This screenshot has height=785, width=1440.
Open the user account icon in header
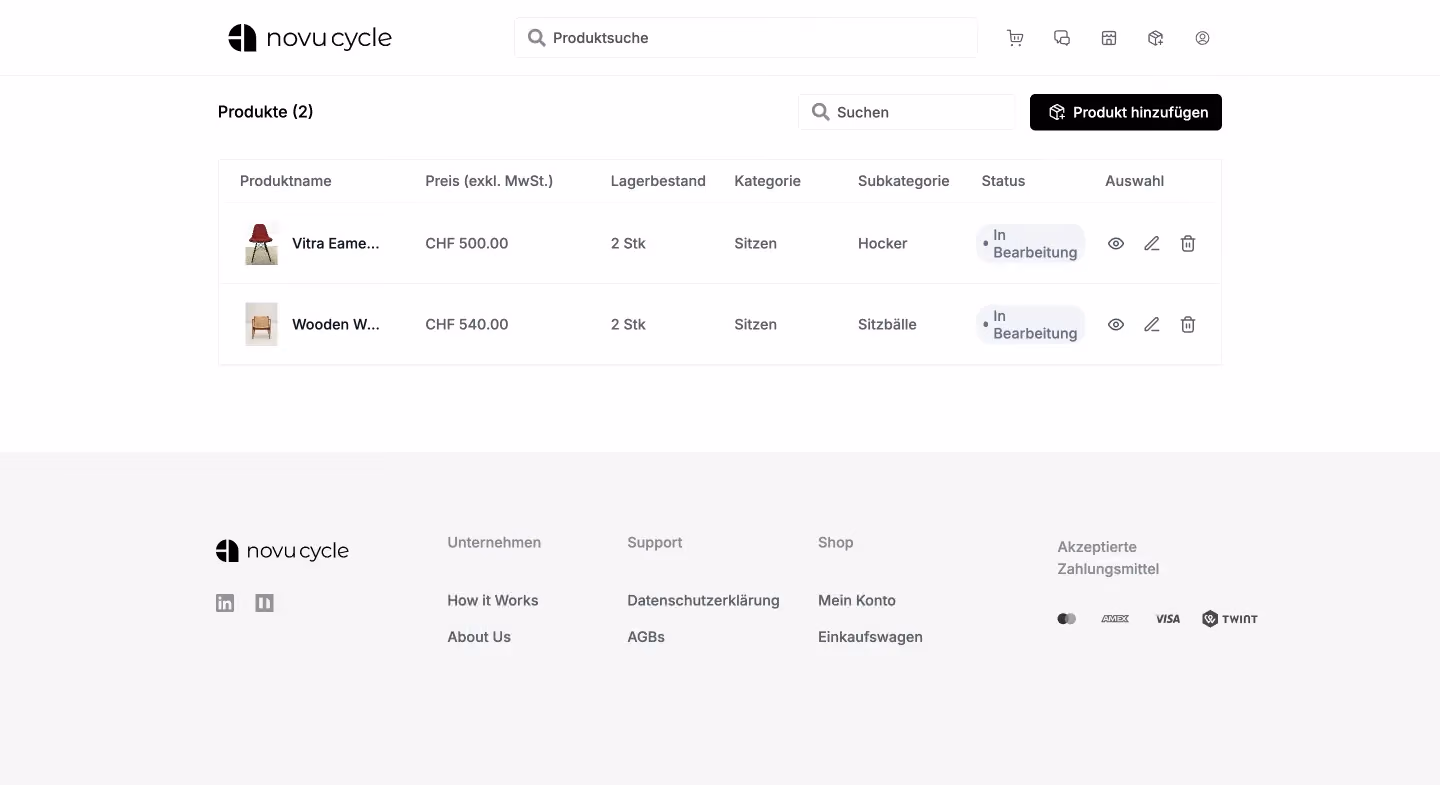[x=1202, y=38]
